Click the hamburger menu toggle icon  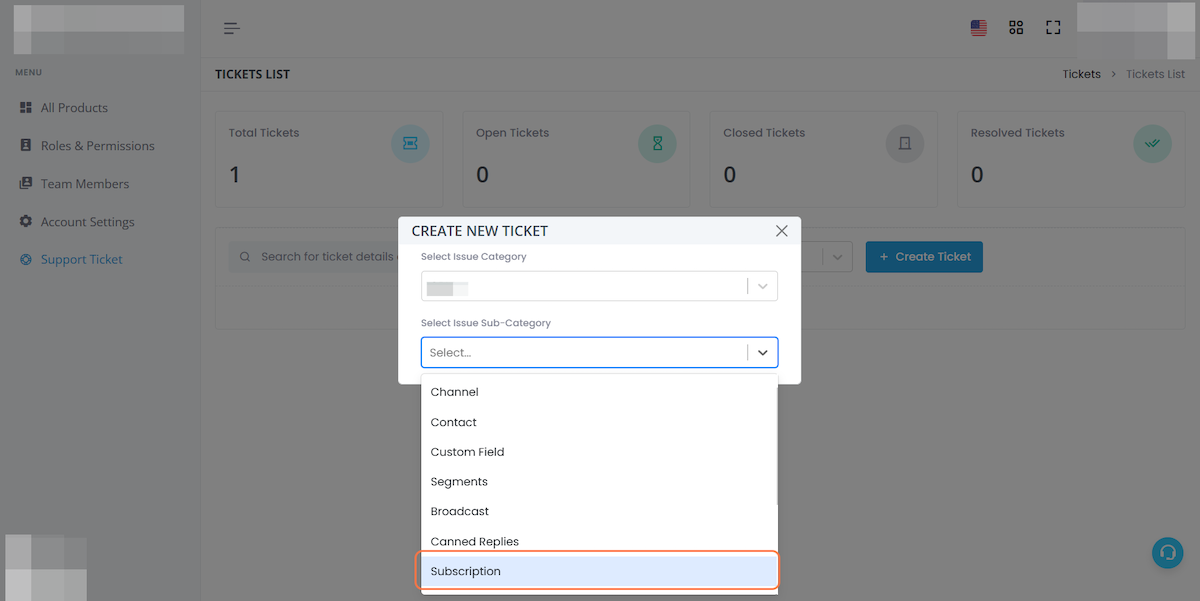(232, 28)
